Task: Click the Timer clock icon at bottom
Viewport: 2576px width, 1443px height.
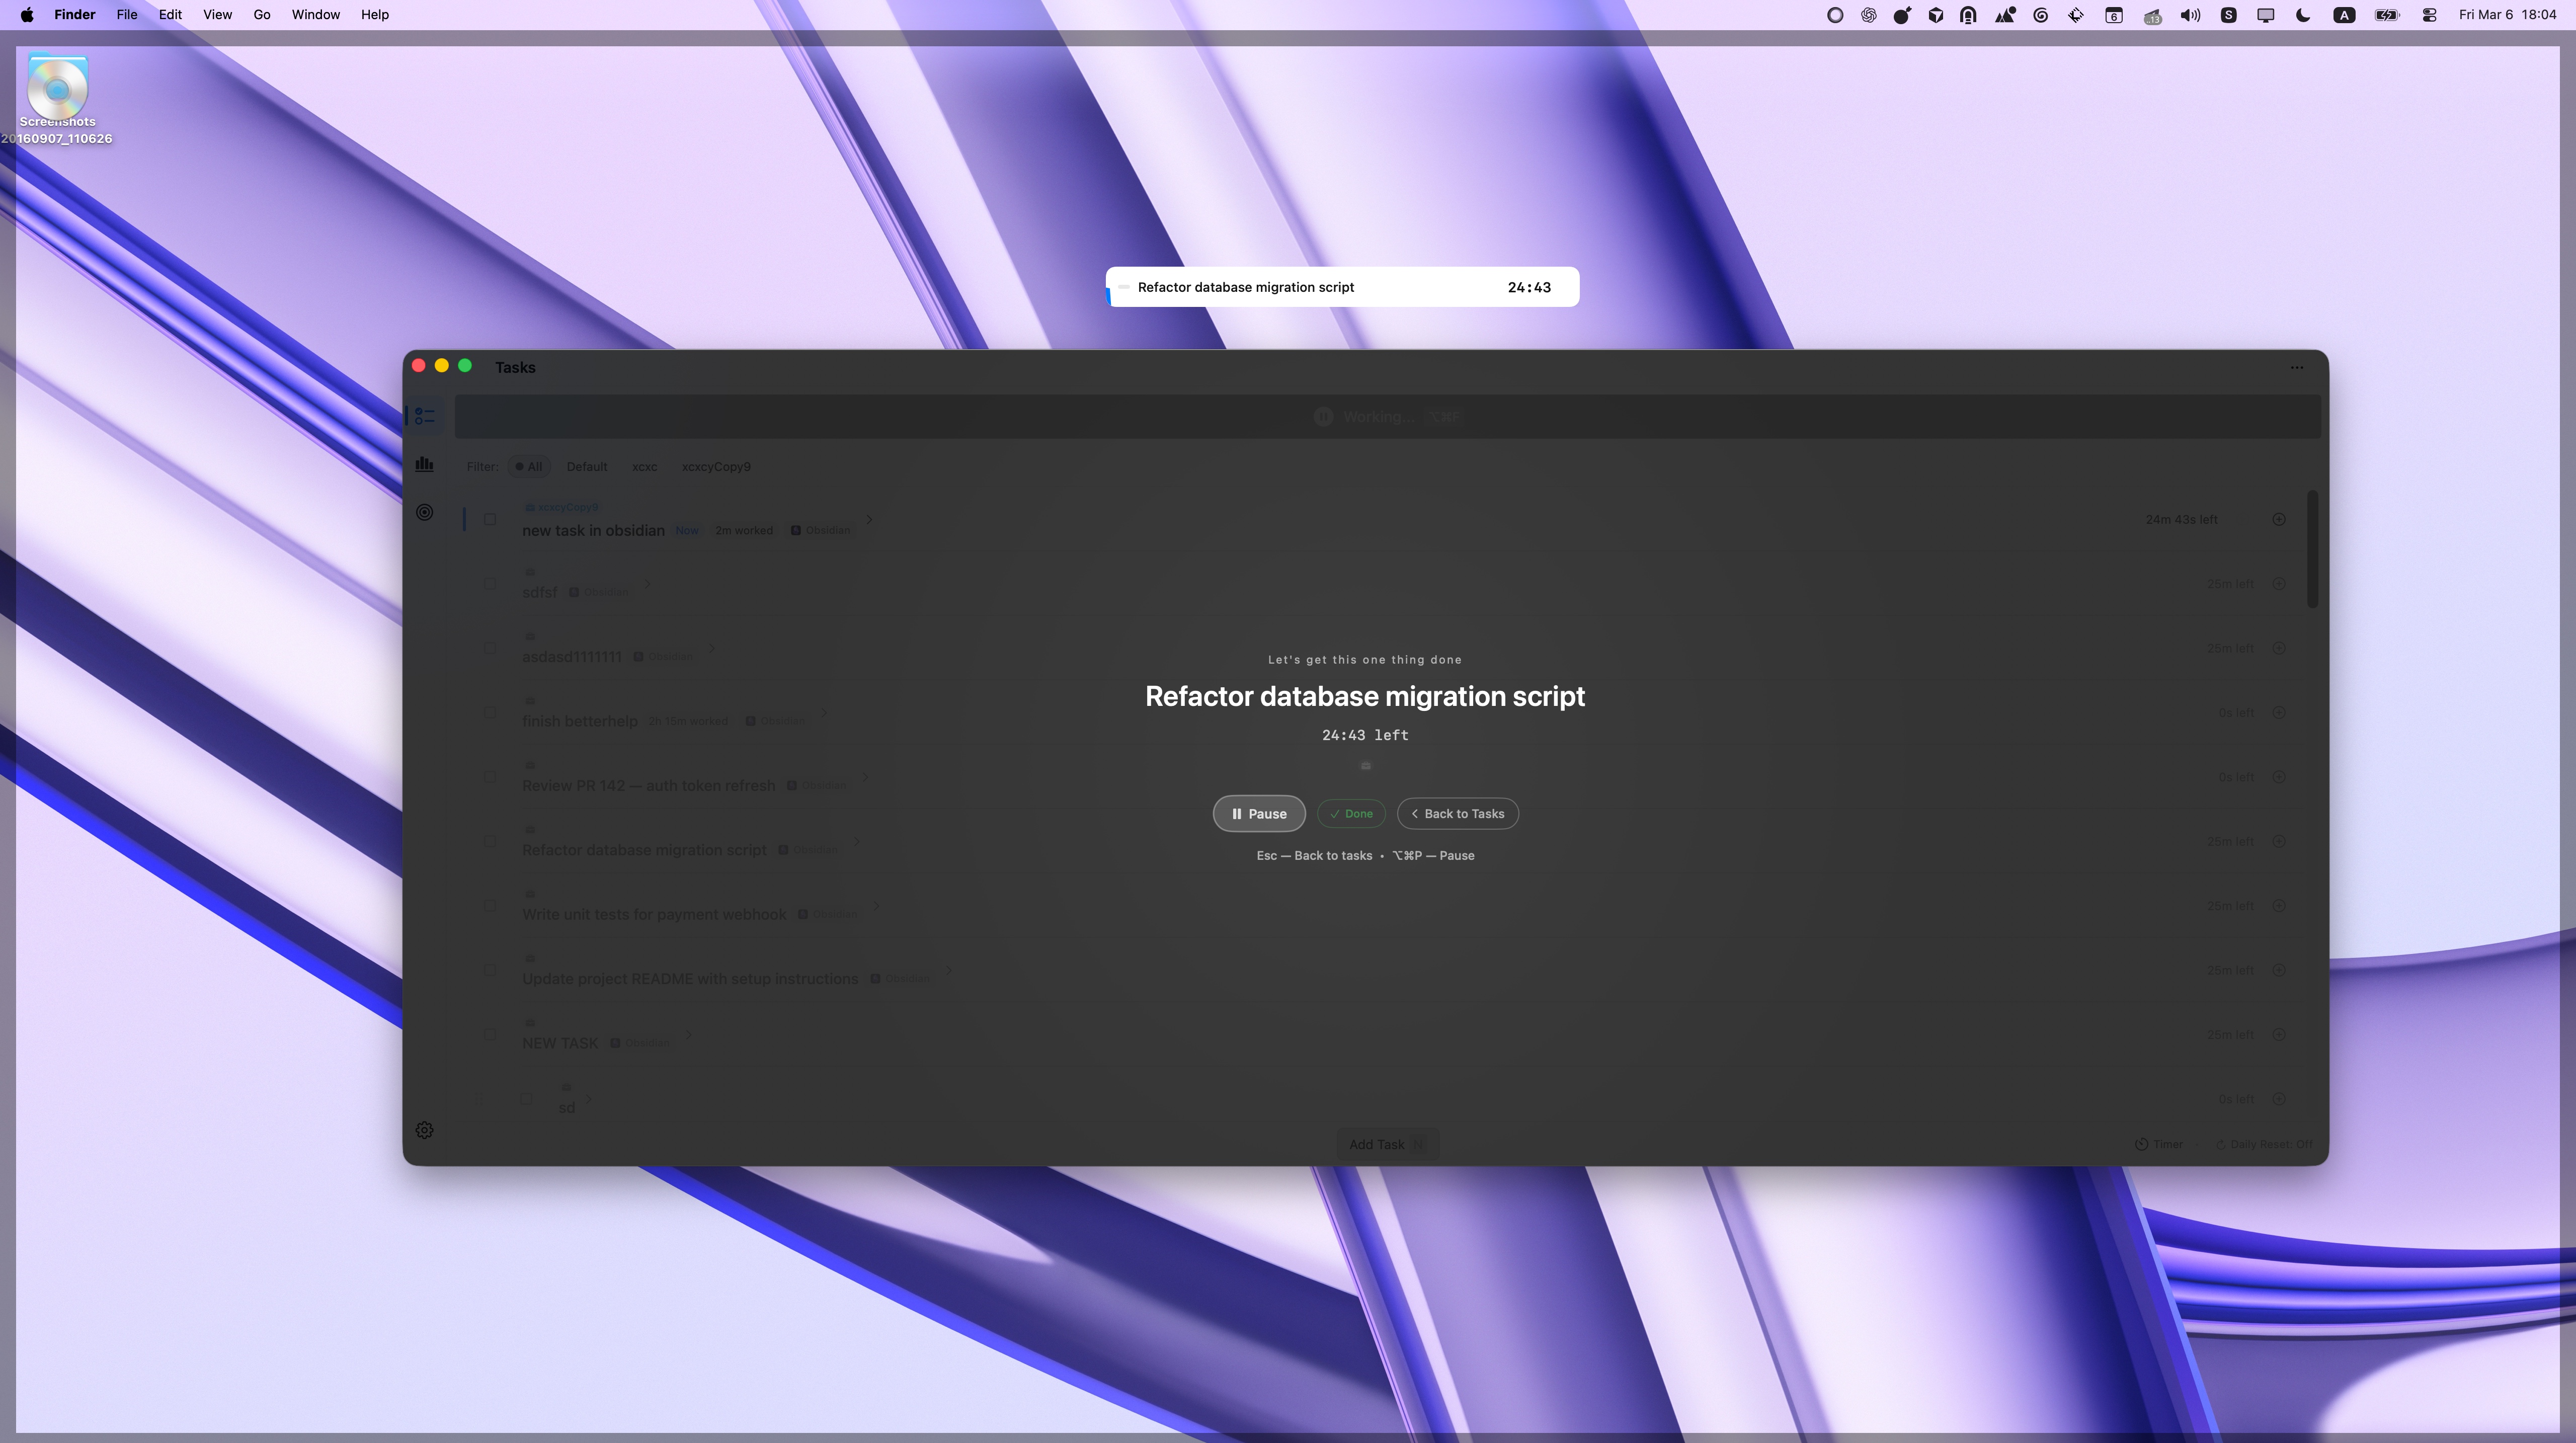Action: [2141, 1144]
